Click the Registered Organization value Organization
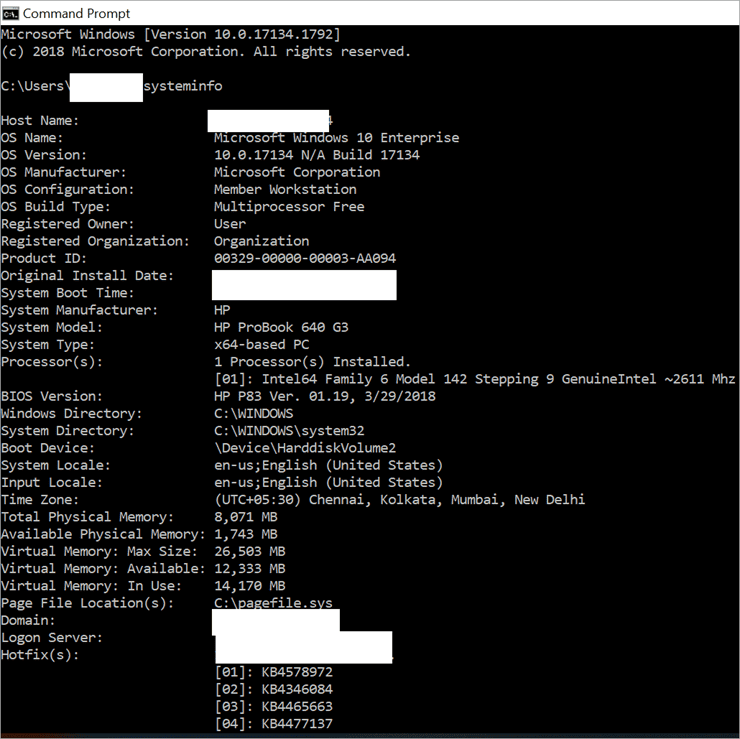Image resolution: width=740 pixels, height=739 pixels. tap(261, 241)
